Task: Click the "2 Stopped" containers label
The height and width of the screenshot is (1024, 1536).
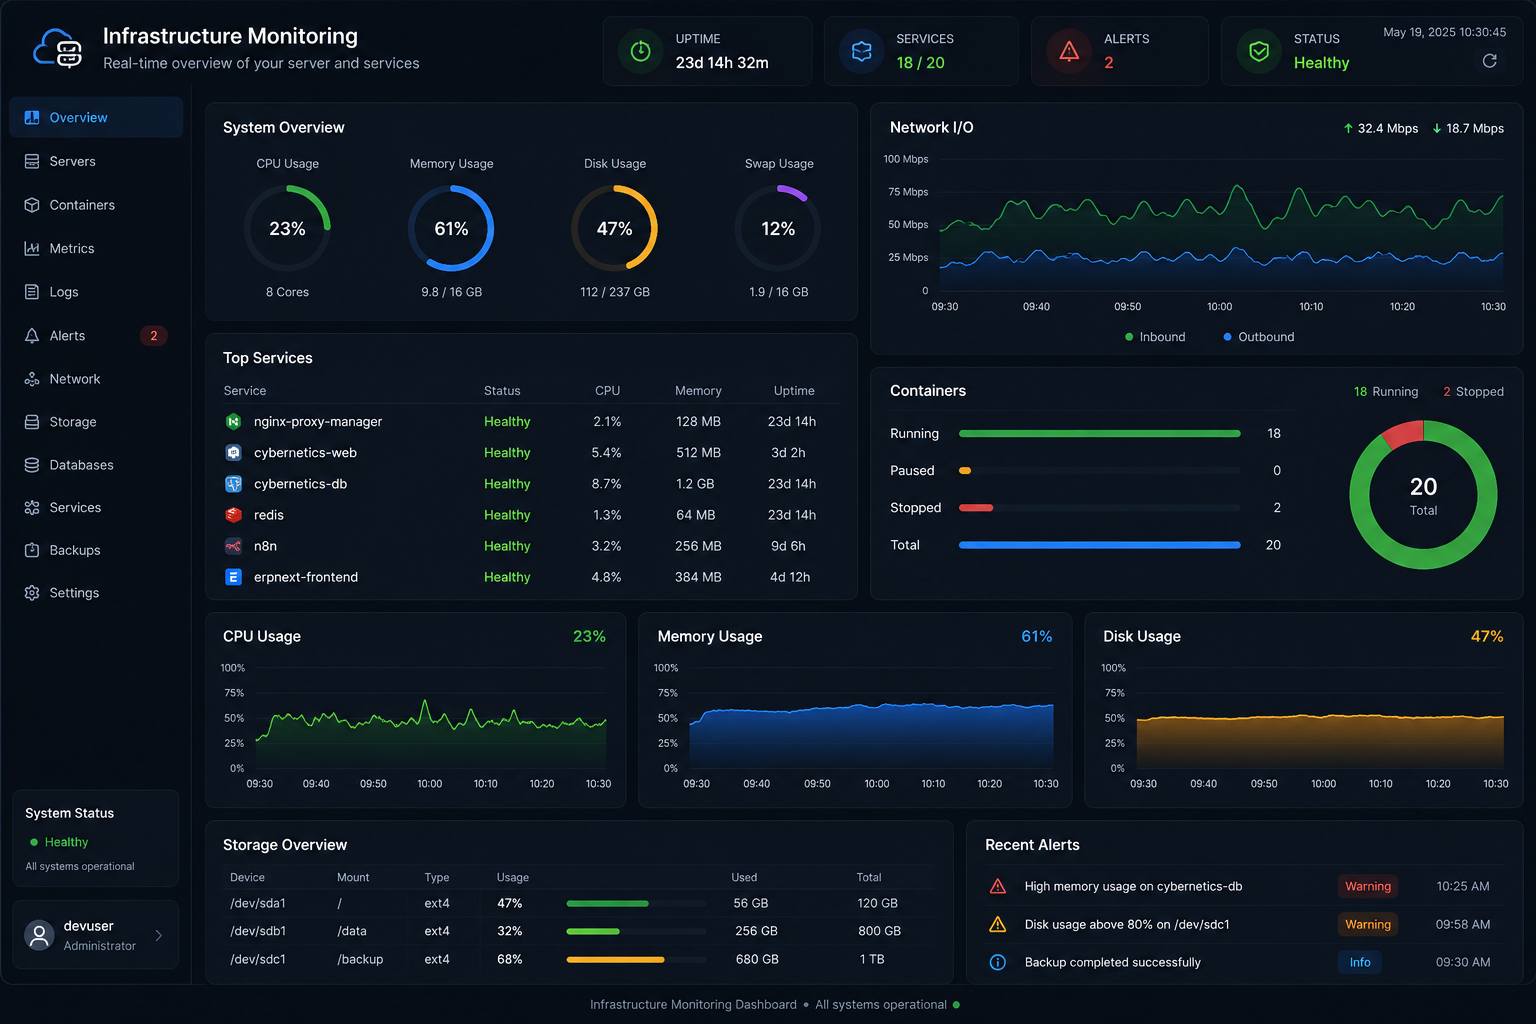Action: tap(1473, 392)
